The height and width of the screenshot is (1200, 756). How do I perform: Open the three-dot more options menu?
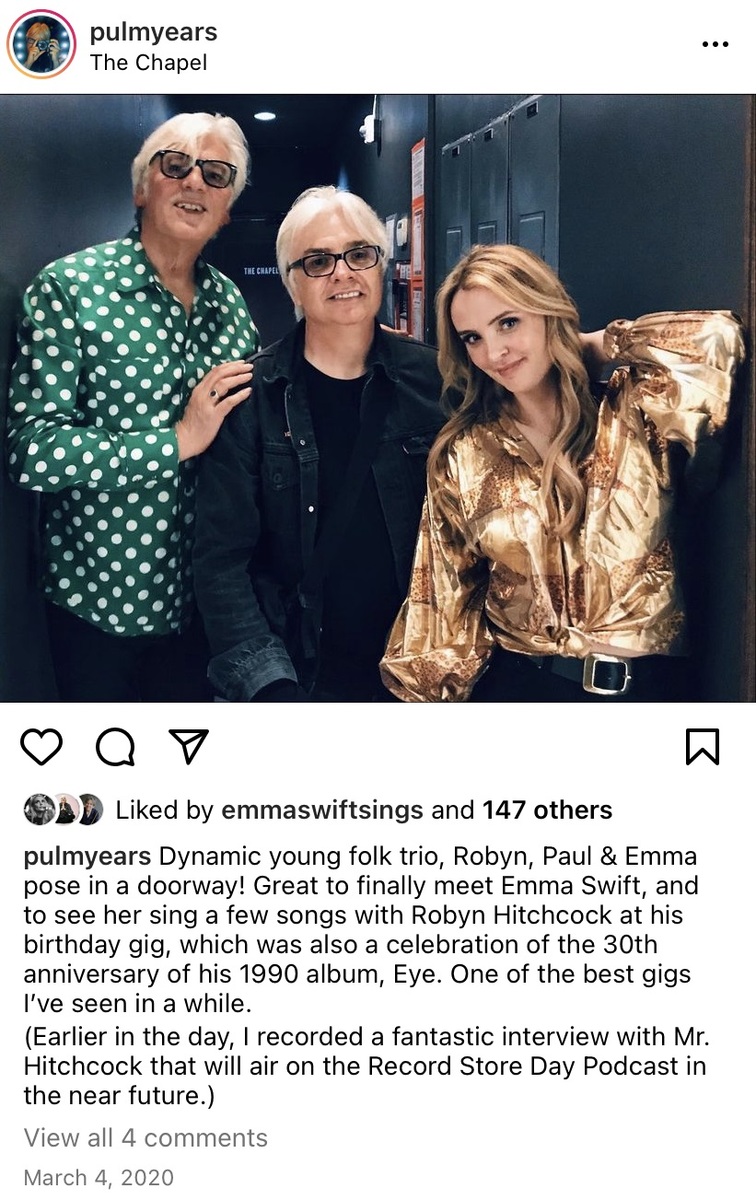click(714, 45)
